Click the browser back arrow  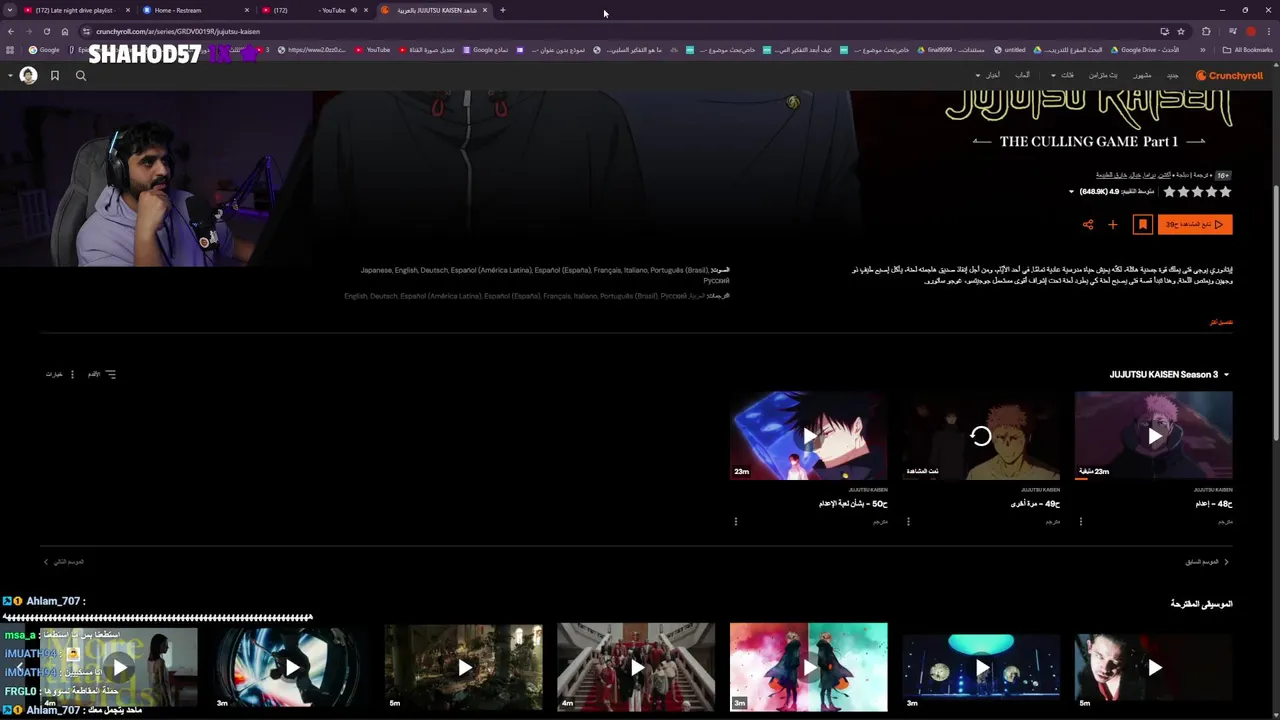[x=10, y=31]
